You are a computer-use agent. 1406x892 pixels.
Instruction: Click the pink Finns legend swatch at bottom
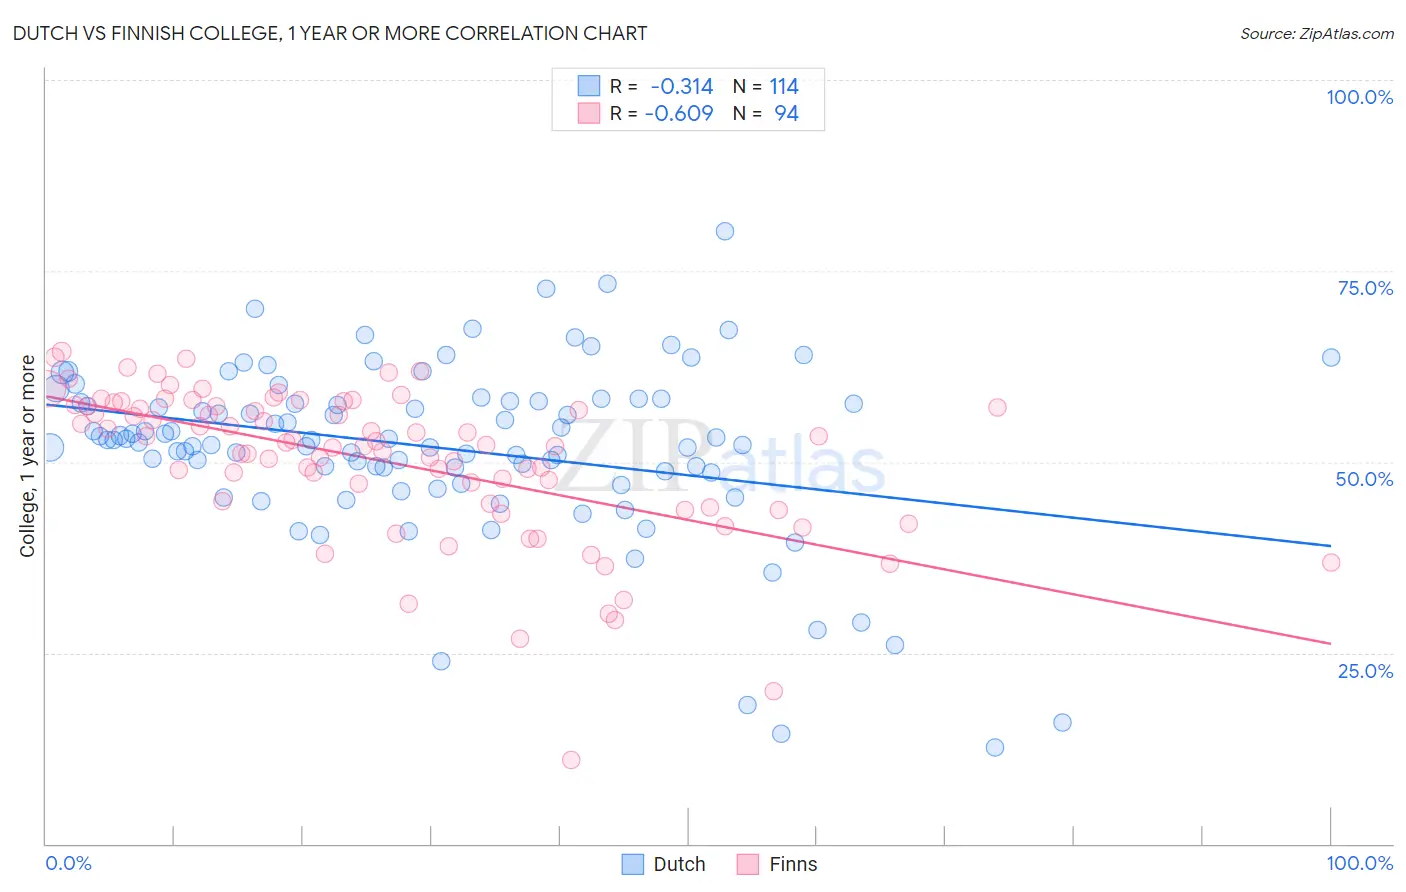(x=748, y=864)
